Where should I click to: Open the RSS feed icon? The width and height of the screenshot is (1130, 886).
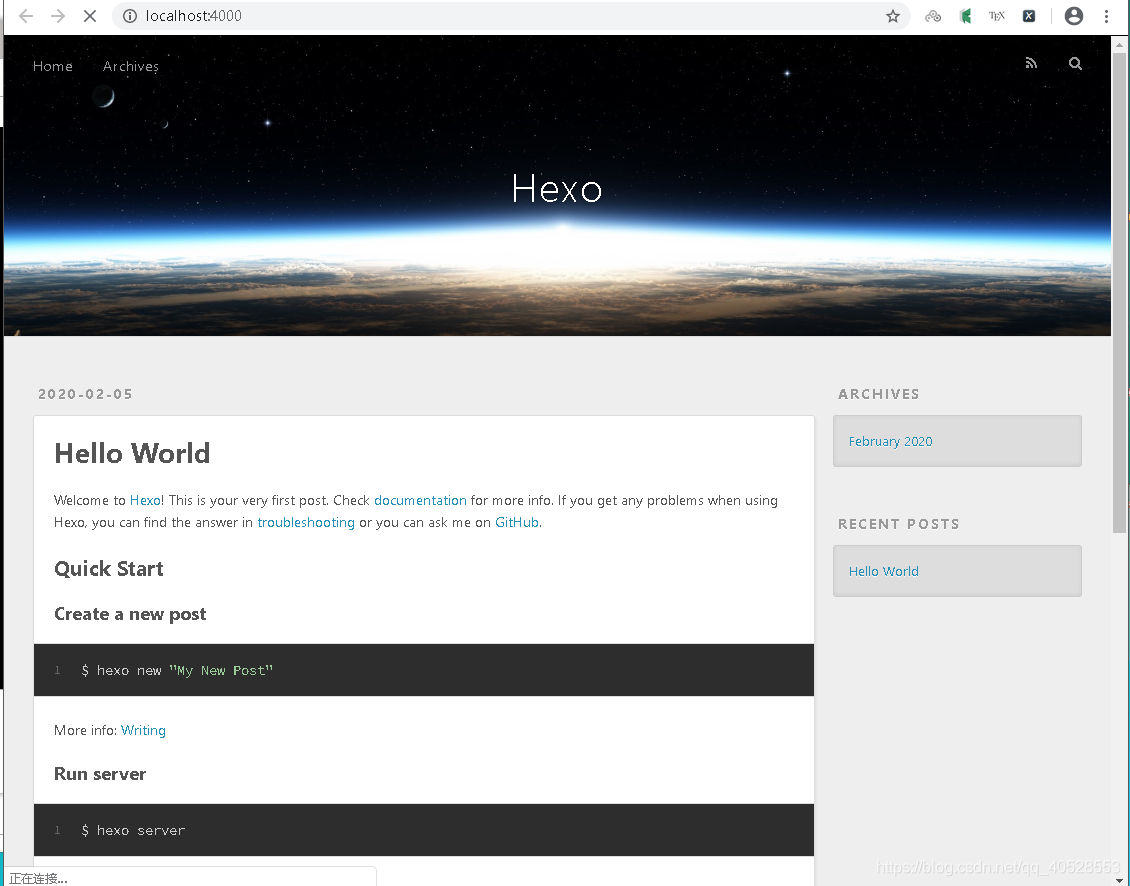(x=1031, y=63)
